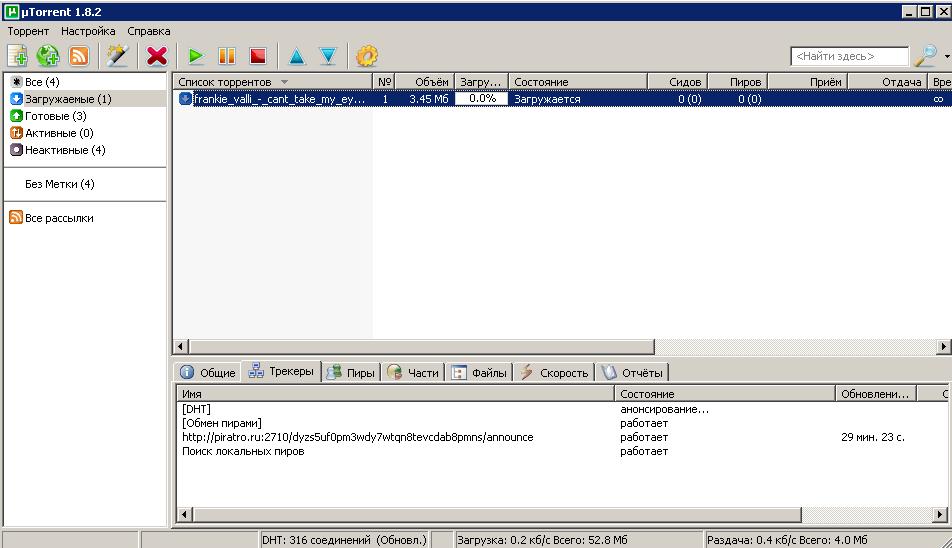Click the search magnifier icon
Image resolution: width=952 pixels, height=548 pixels.
[x=926, y=56]
